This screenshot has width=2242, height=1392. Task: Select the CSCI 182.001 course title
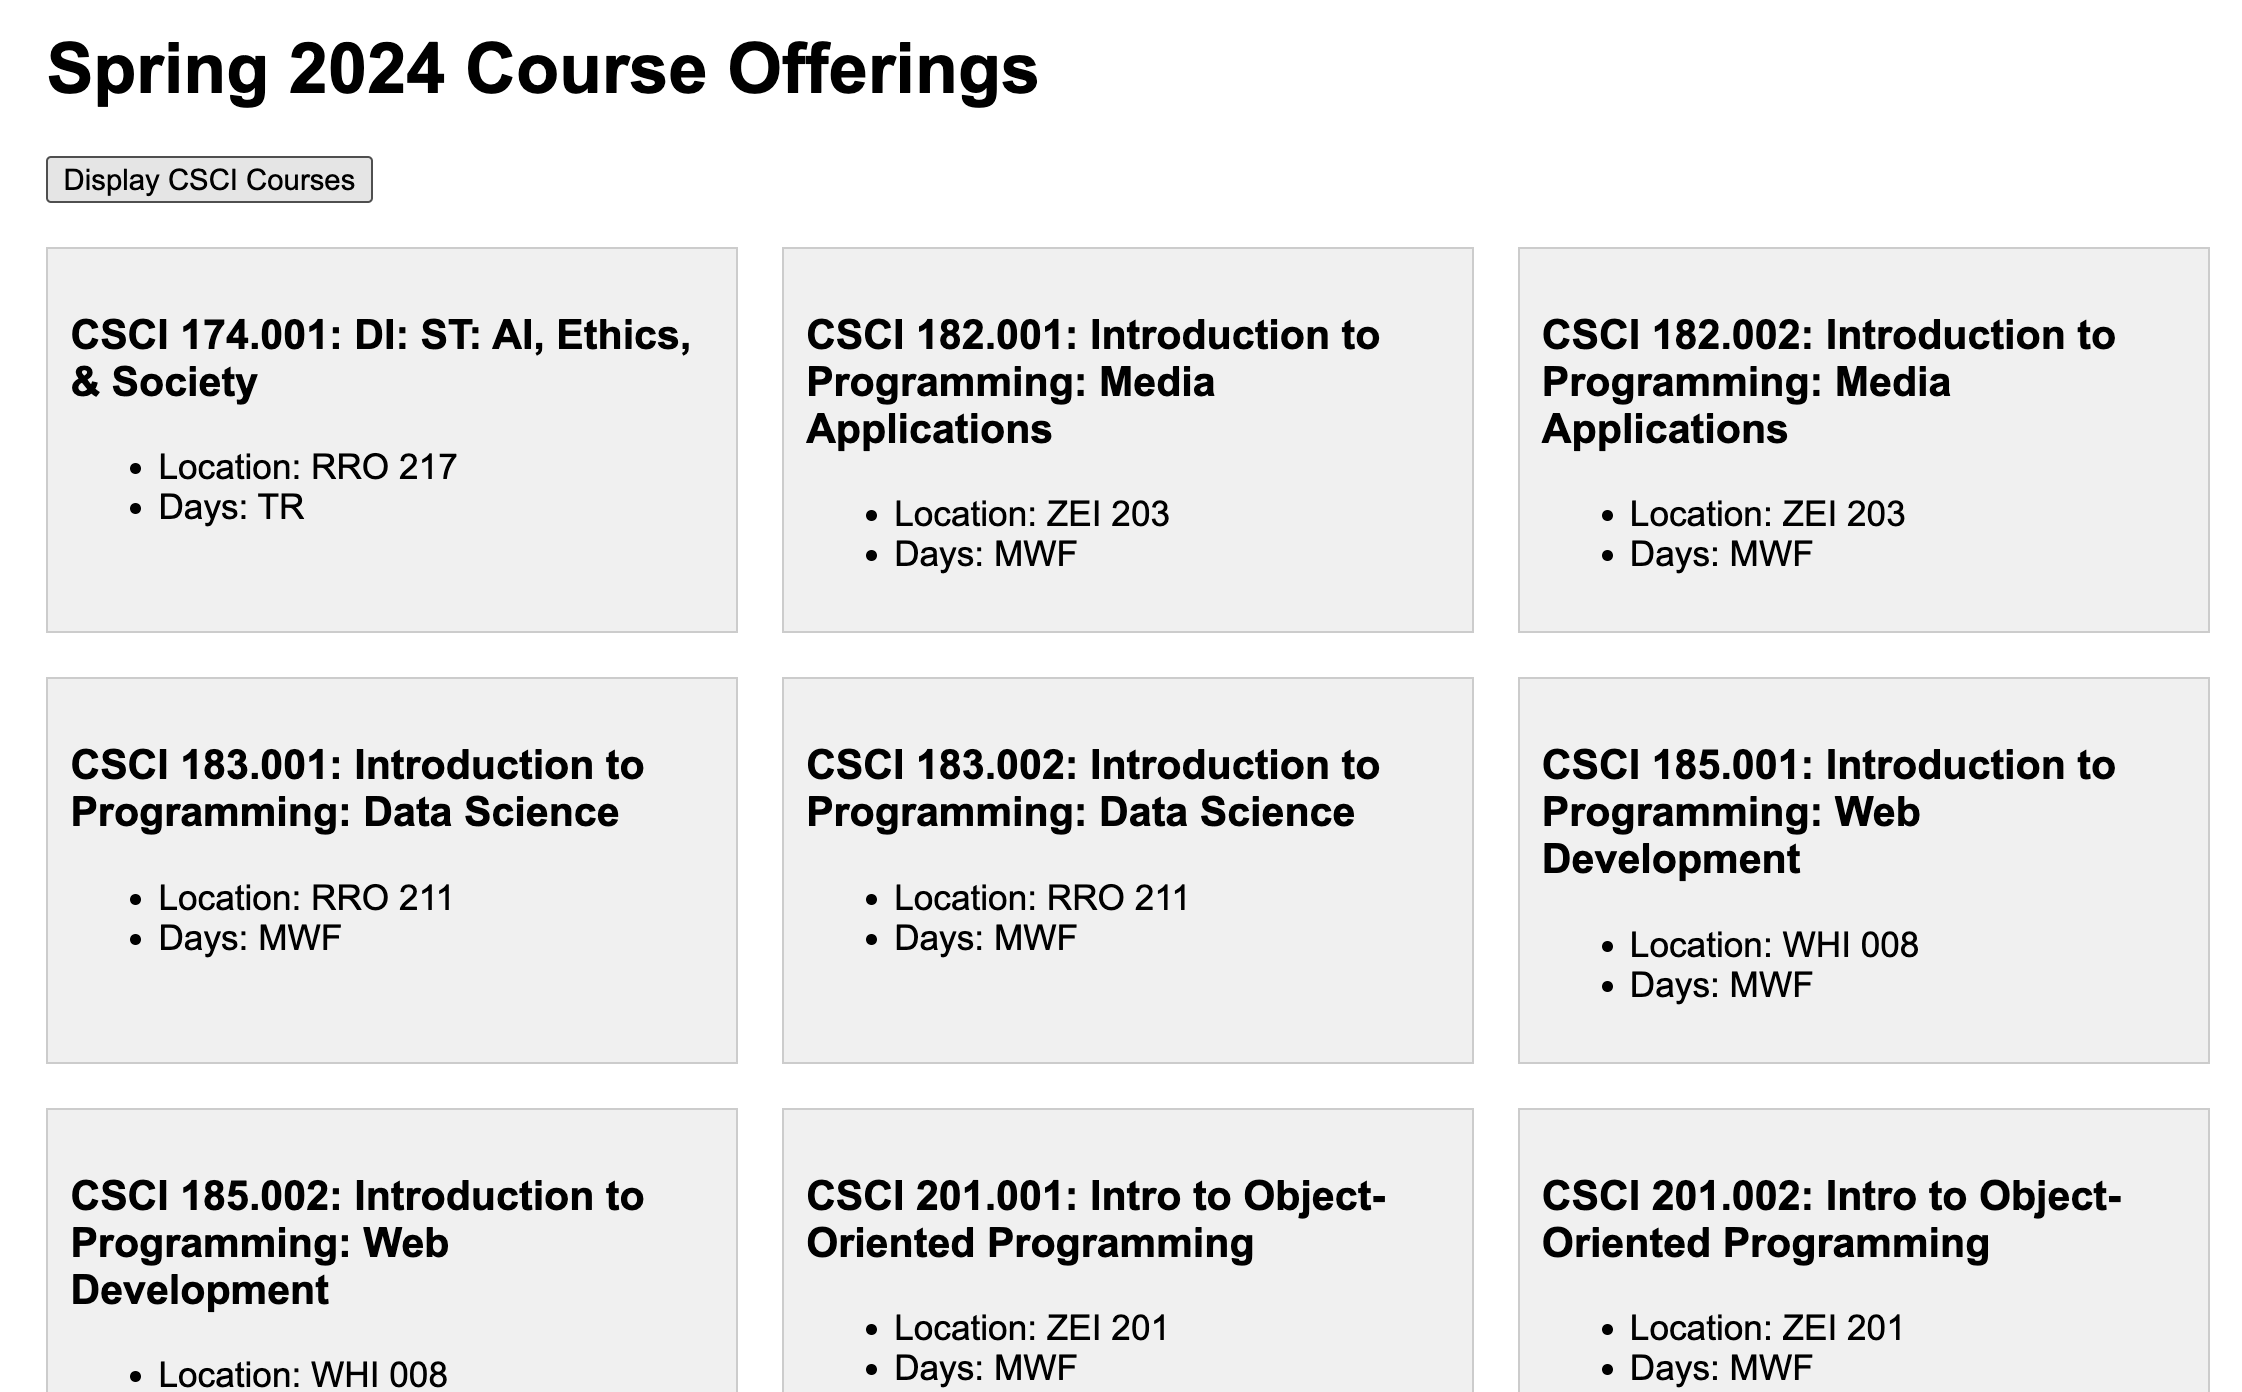pyautogui.click(x=1092, y=382)
